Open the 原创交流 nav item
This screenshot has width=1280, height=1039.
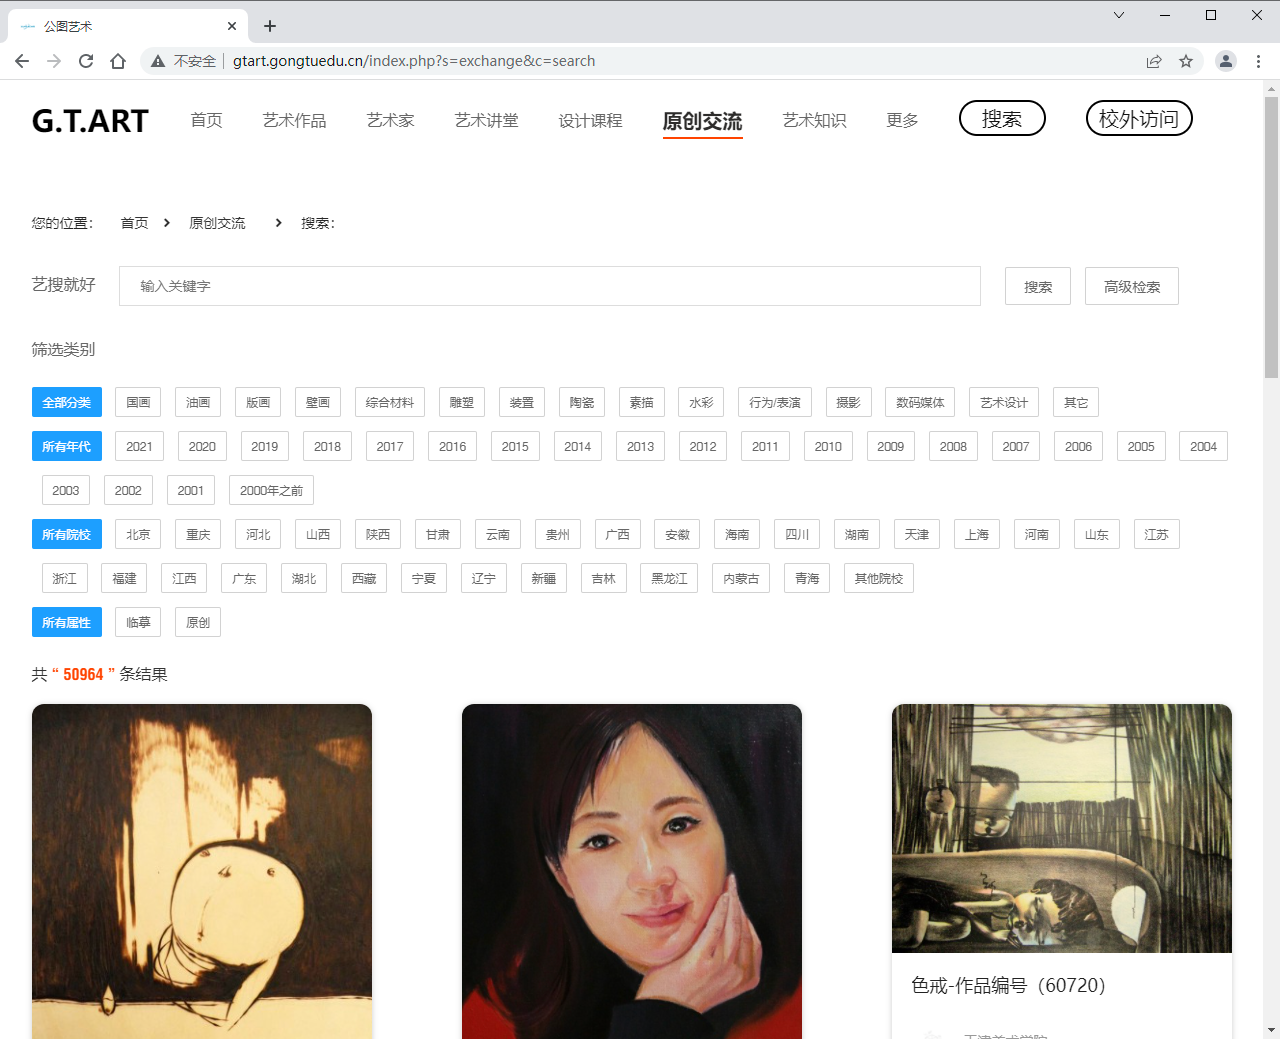point(702,121)
